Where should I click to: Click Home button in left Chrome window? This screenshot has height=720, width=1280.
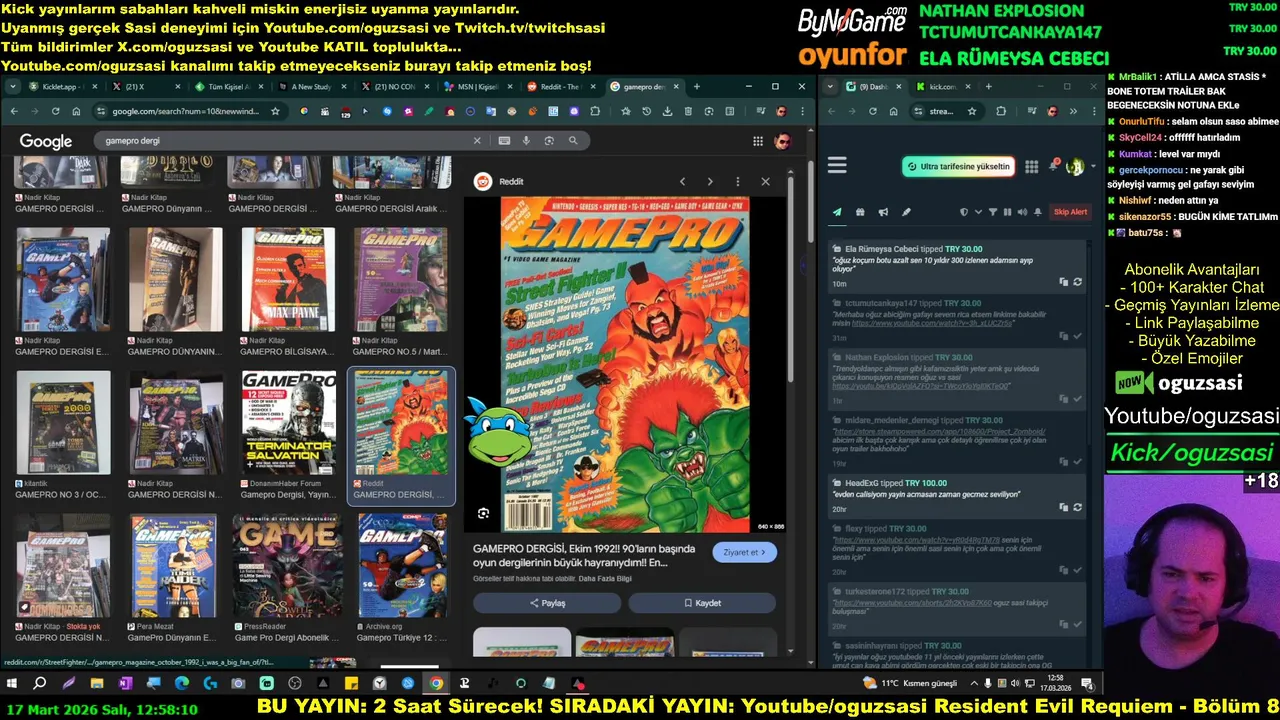pyautogui.click(x=77, y=111)
